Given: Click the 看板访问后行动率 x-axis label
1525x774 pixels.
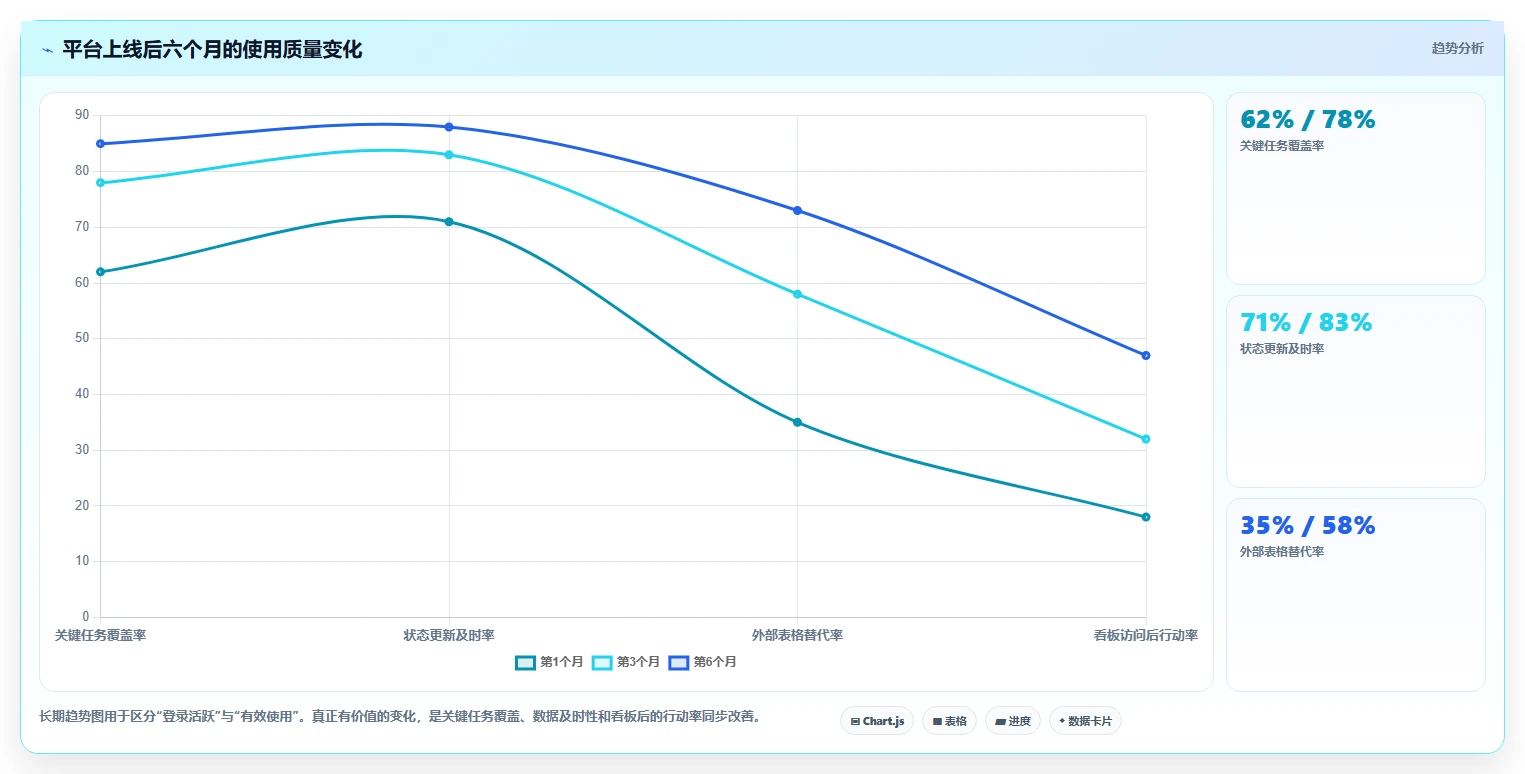Looking at the screenshot, I should point(1146,635).
